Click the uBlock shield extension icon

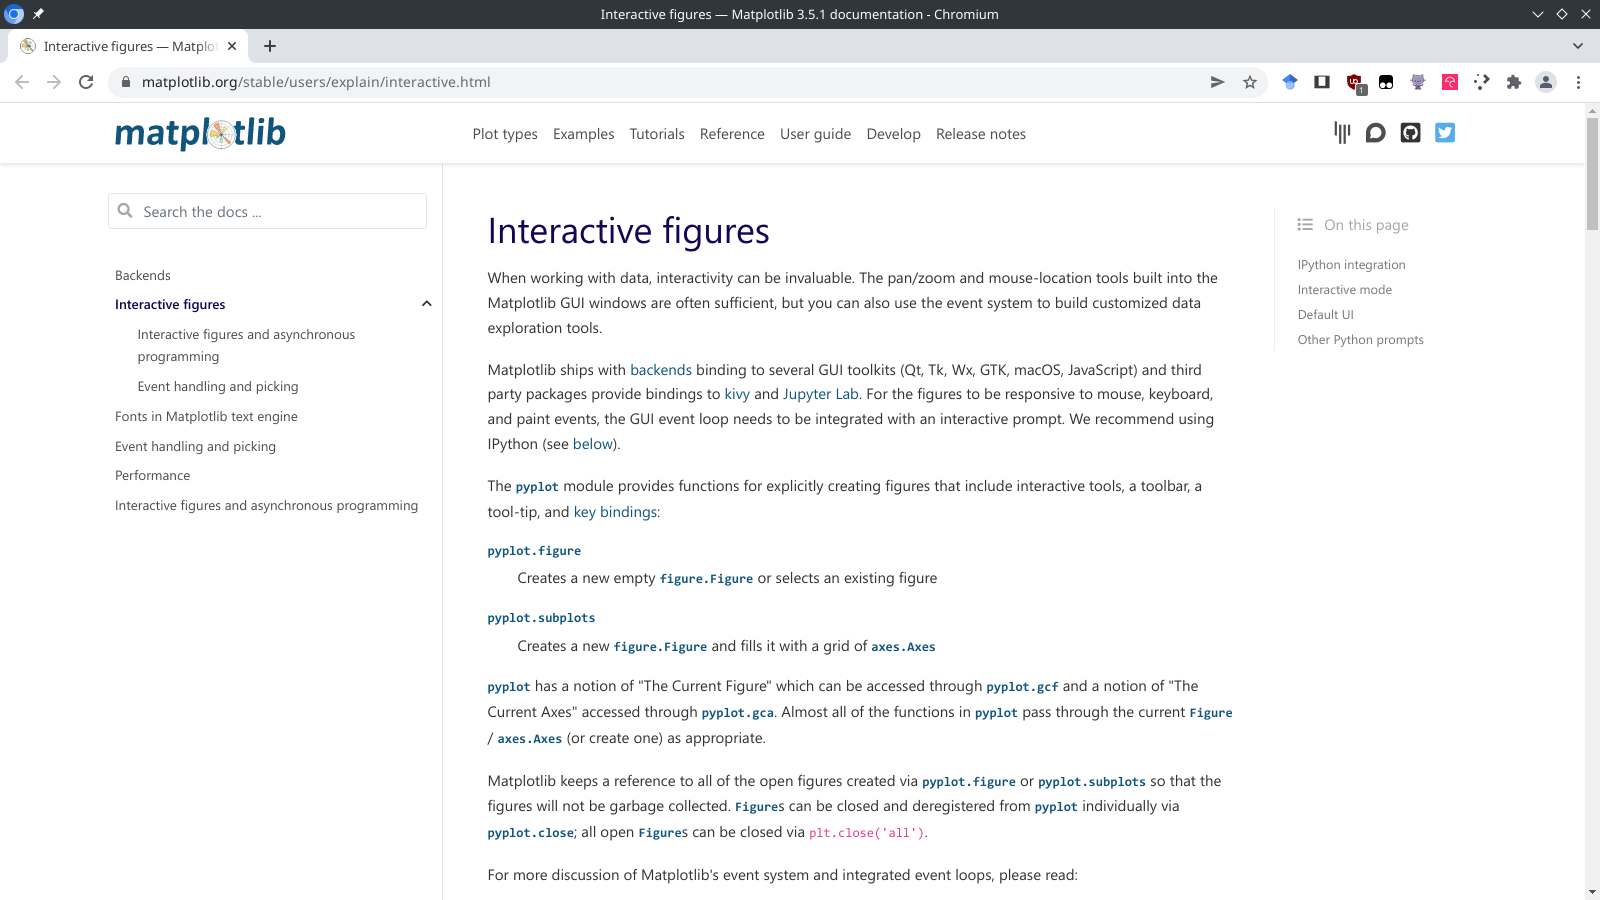[1355, 83]
